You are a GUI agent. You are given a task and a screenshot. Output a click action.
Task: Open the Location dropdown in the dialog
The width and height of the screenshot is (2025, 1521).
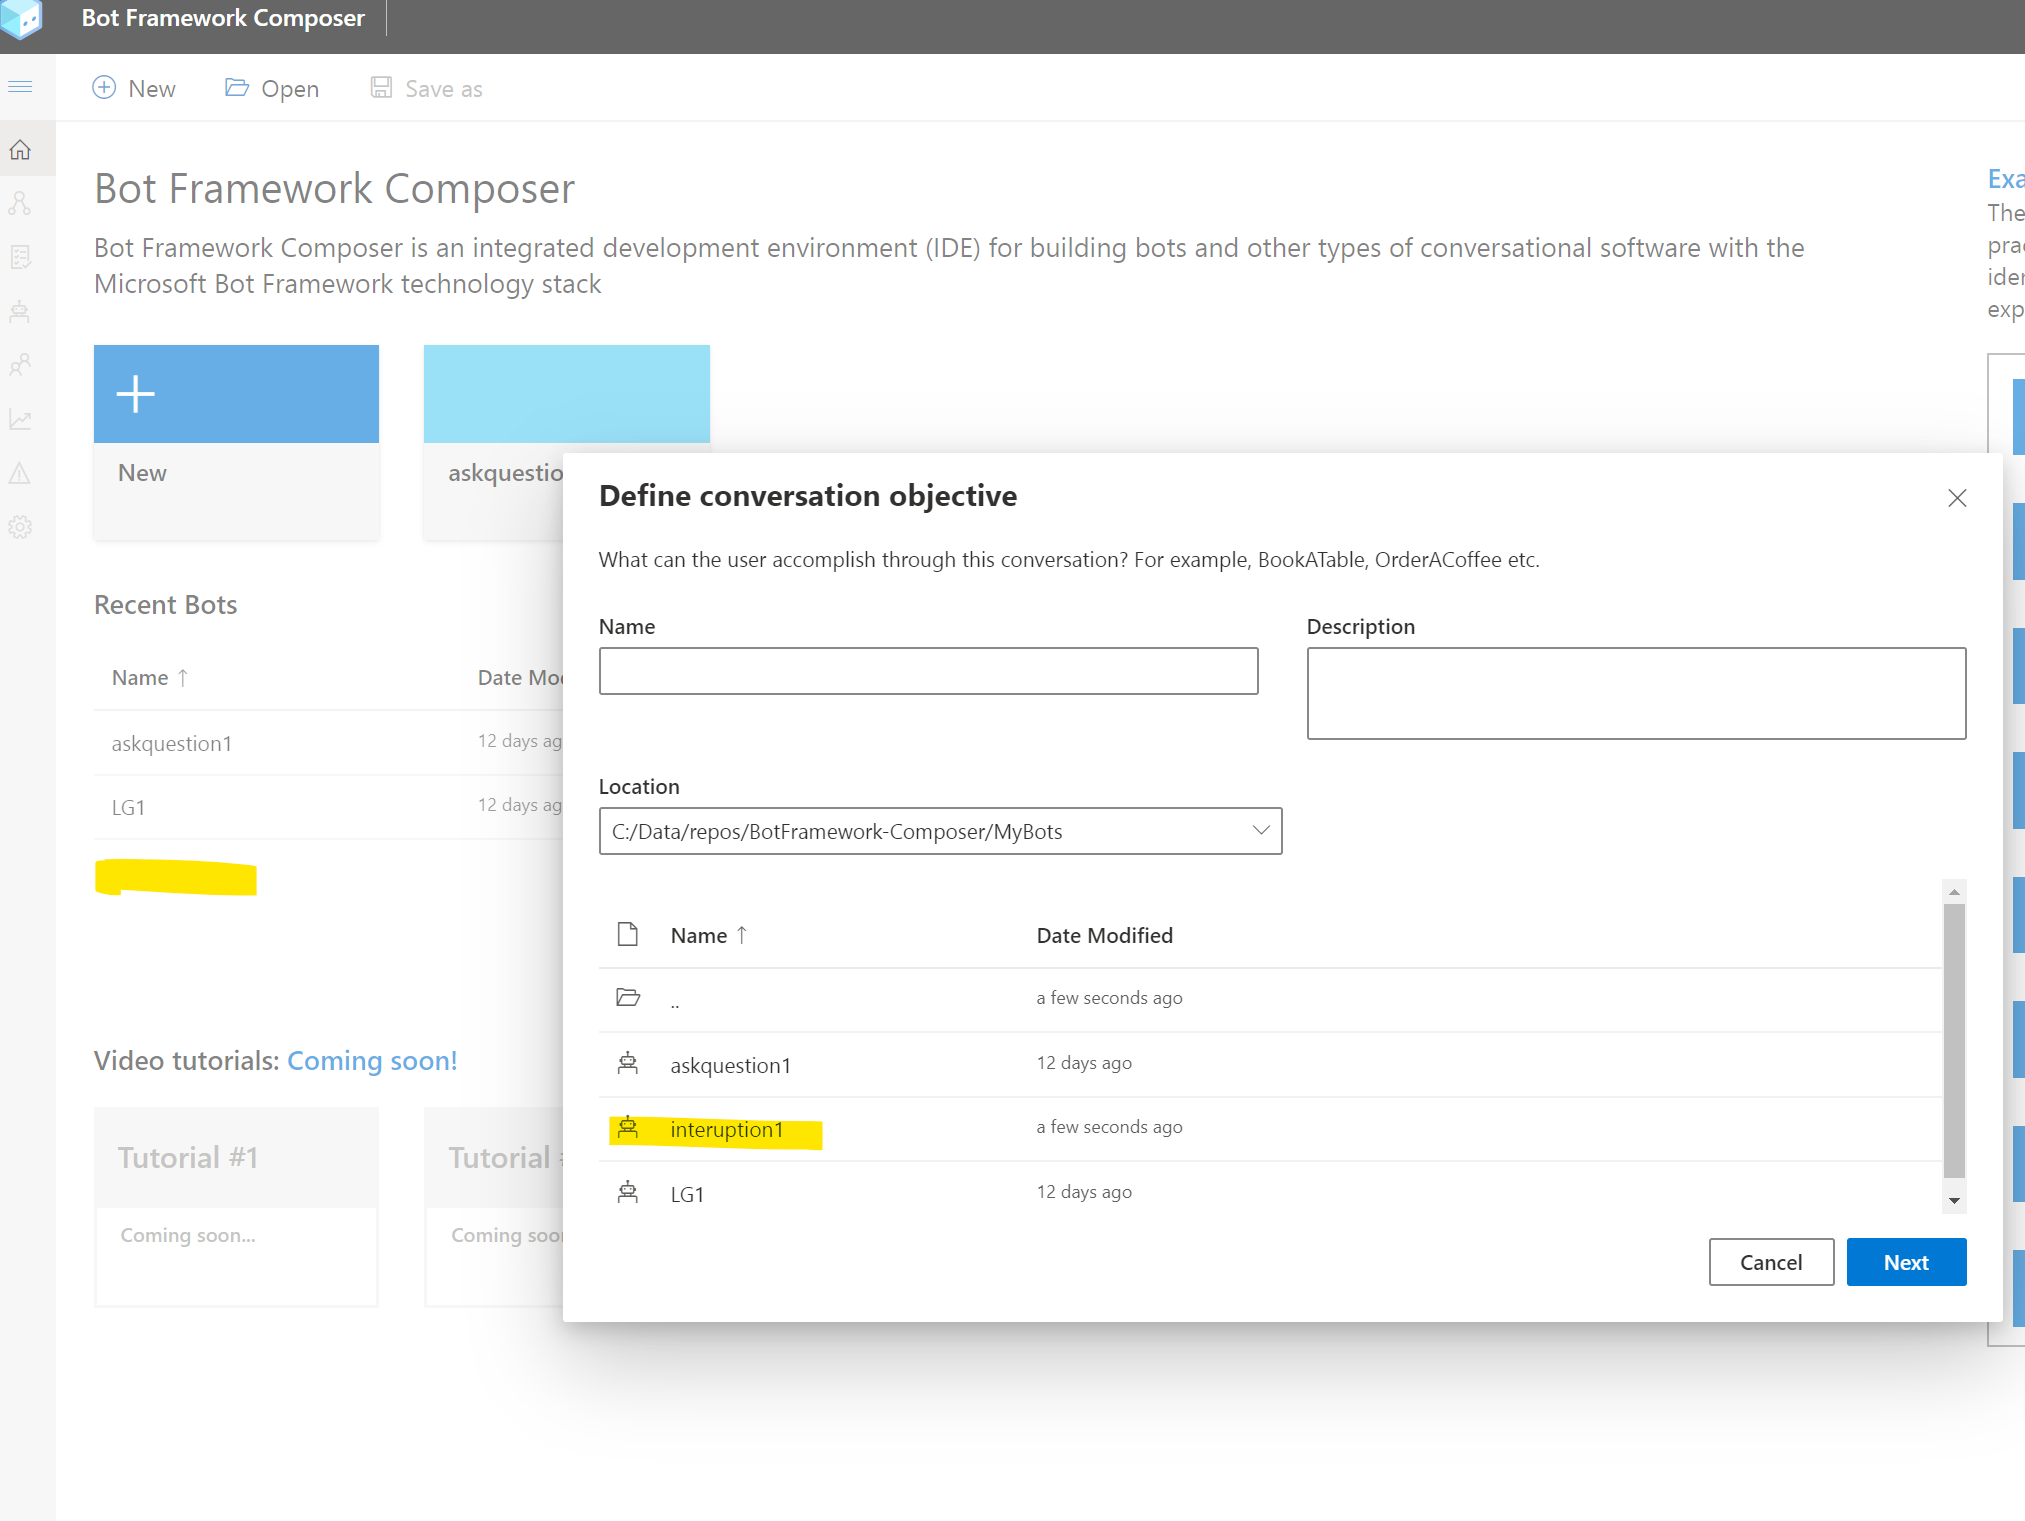tap(1259, 830)
